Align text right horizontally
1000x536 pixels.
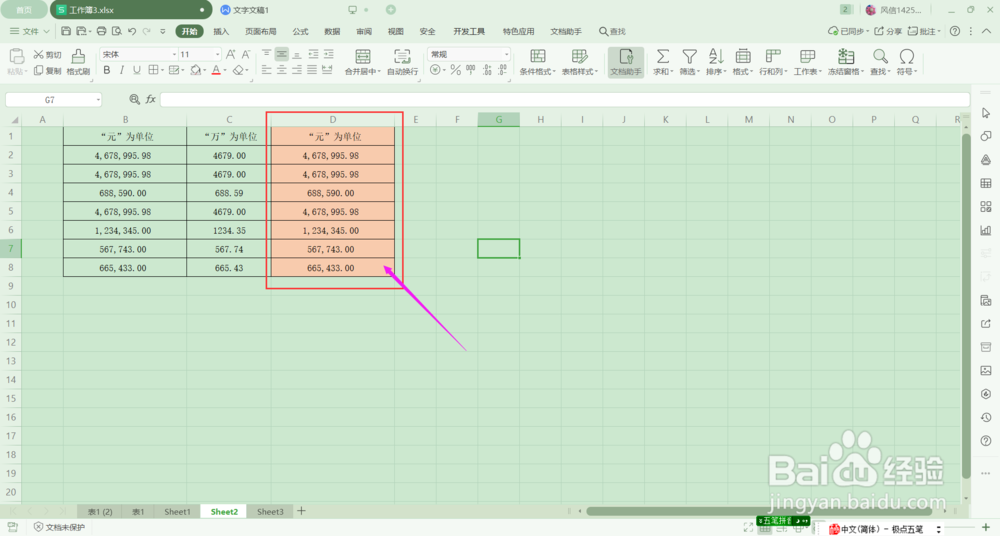coord(297,70)
